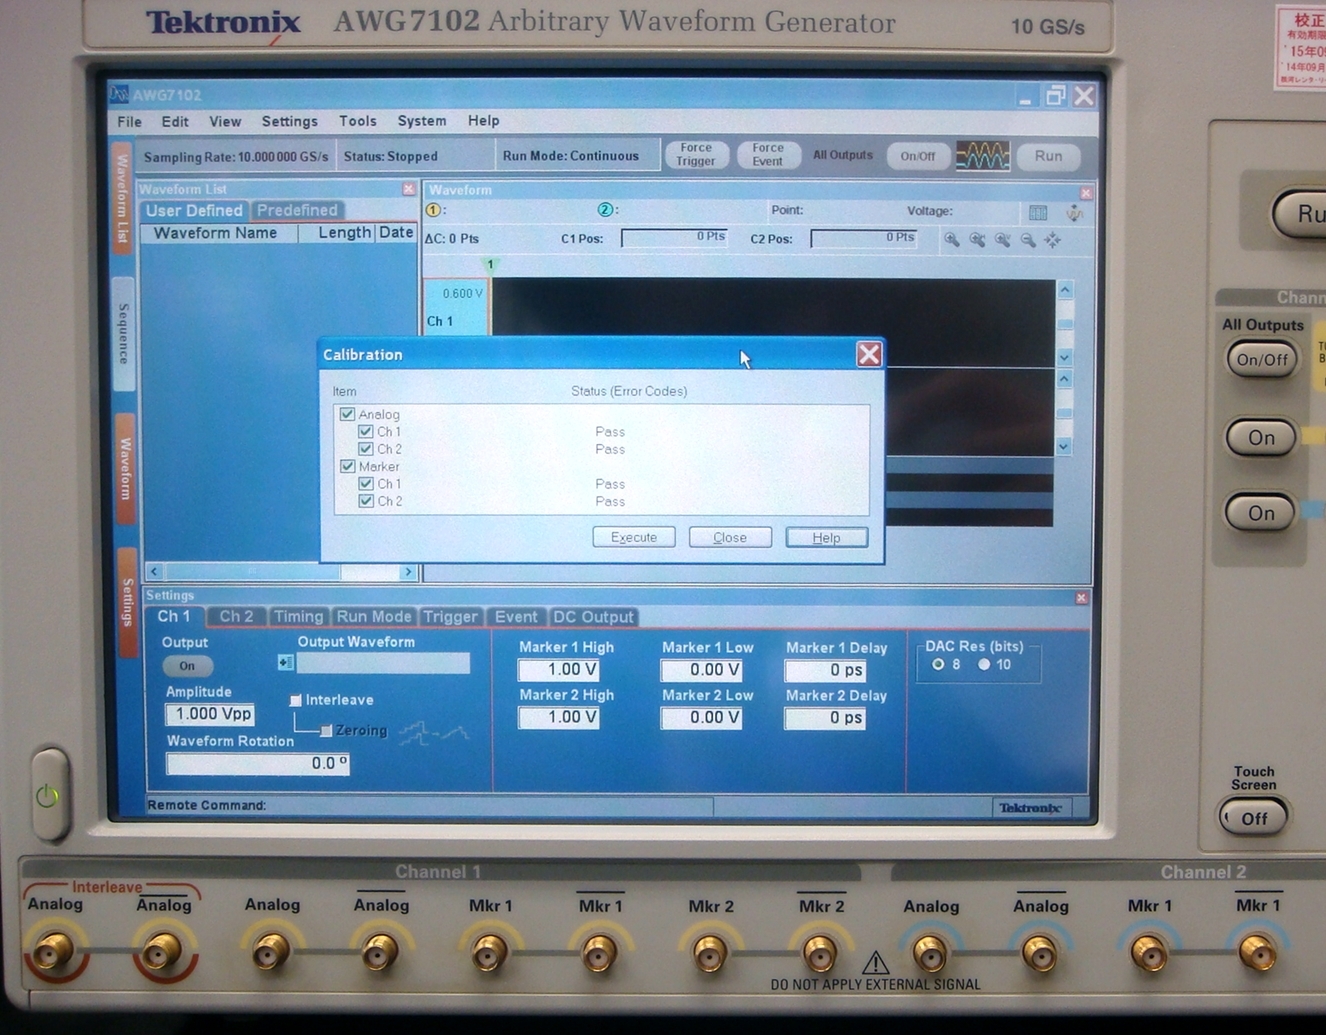The height and width of the screenshot is (1035, 1326).
Task: Click Close in Calibration dialog
Action: point(730,537)
